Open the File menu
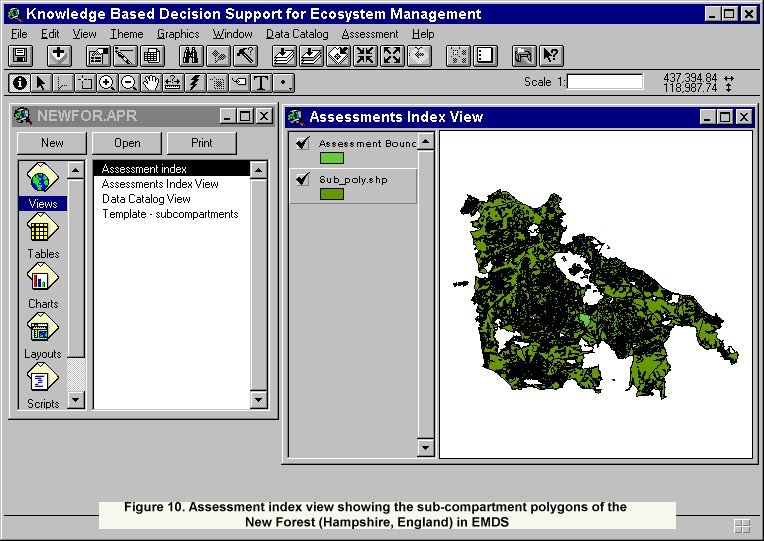The width and height of the screenshot is (764, 541). (19, 34)
